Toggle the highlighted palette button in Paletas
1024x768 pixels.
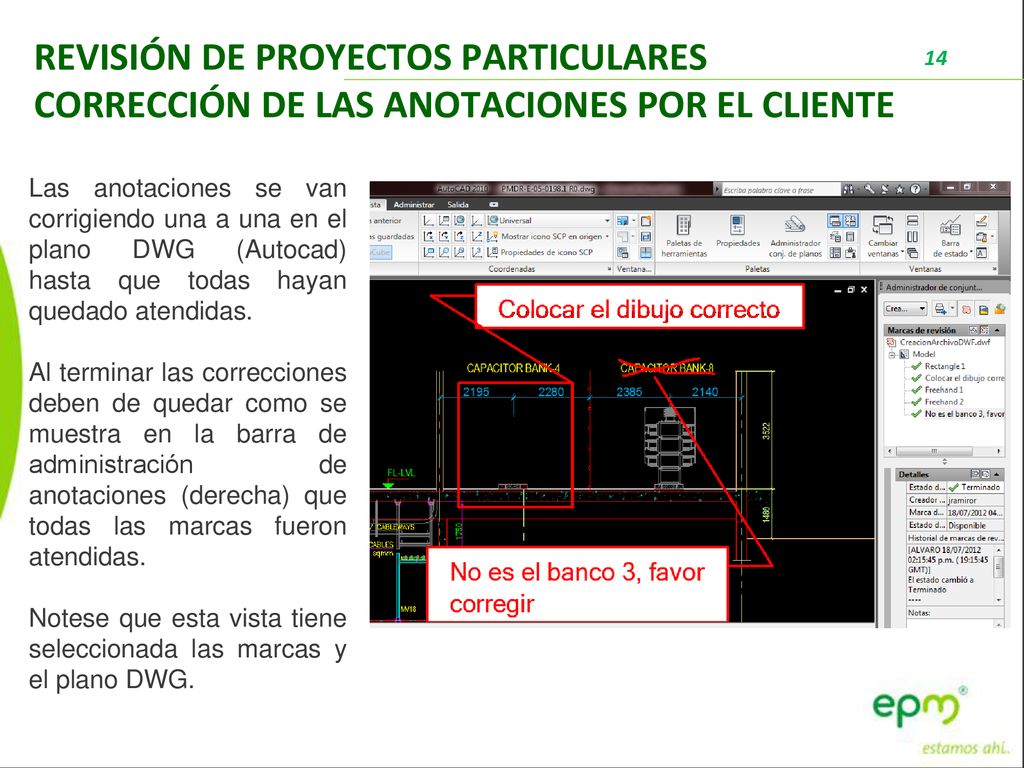point(835,221)
